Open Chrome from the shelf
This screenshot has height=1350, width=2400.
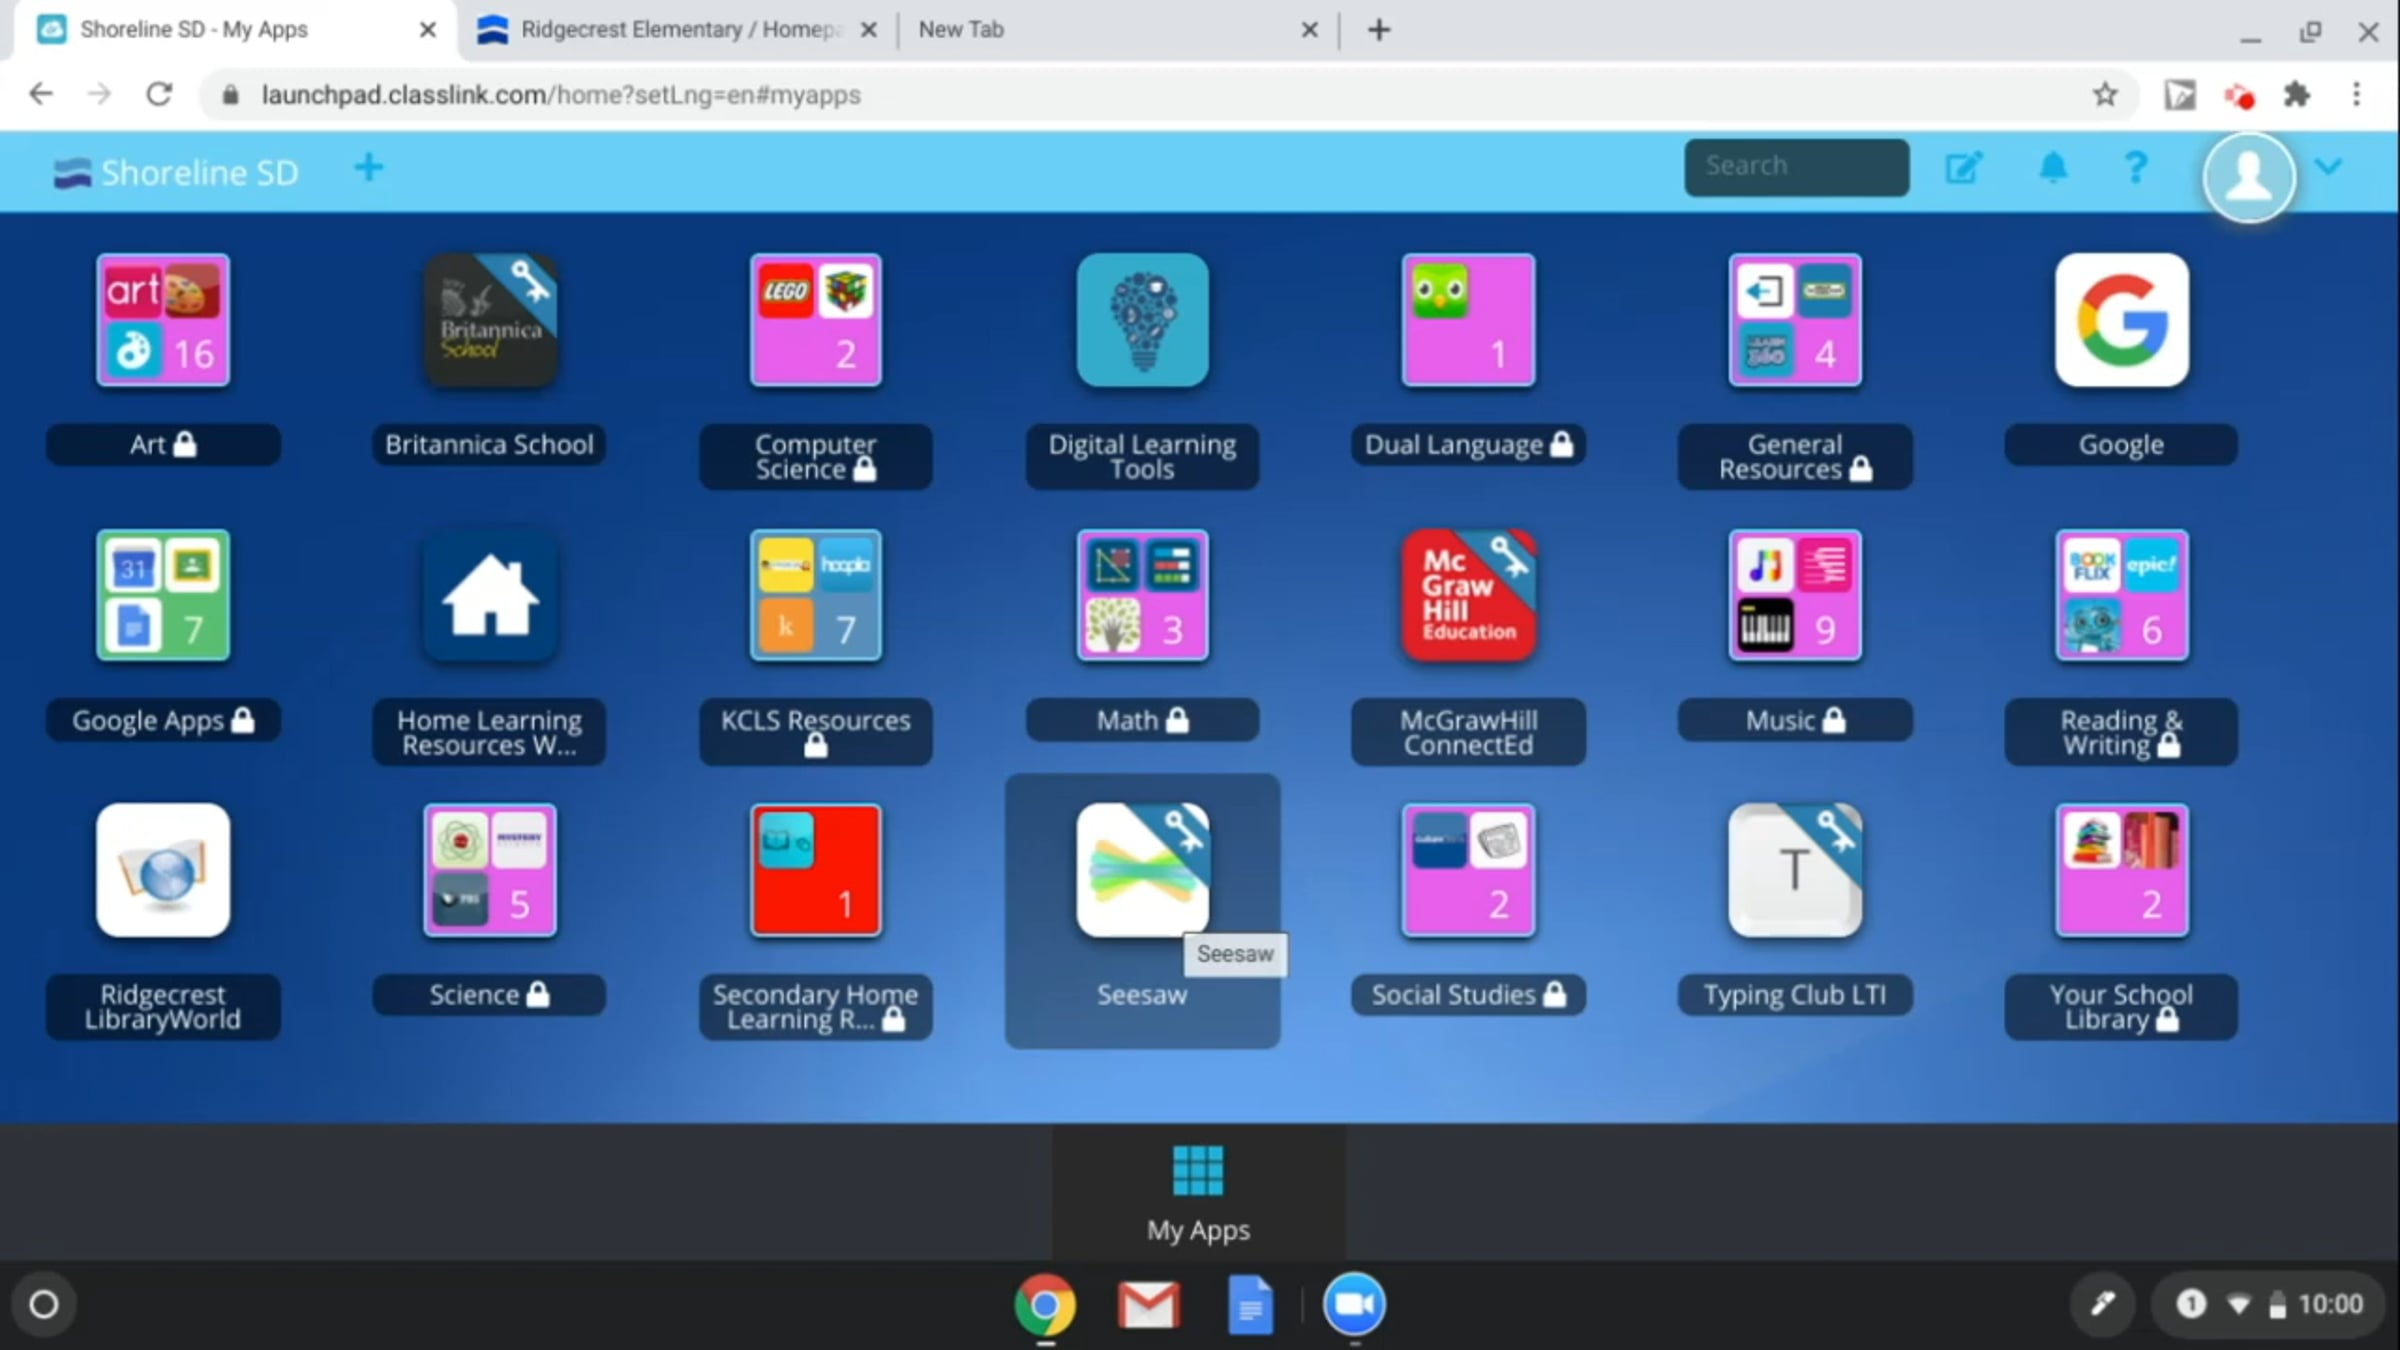(x=1045, y=1304)
